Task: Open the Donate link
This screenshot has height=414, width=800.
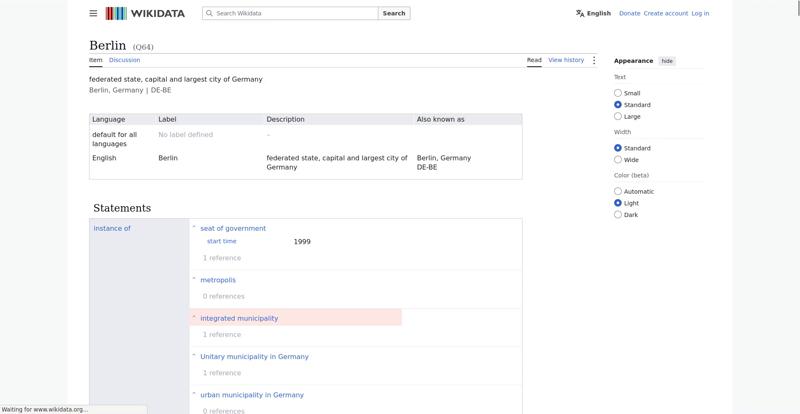Action: (x=630, y=13)
